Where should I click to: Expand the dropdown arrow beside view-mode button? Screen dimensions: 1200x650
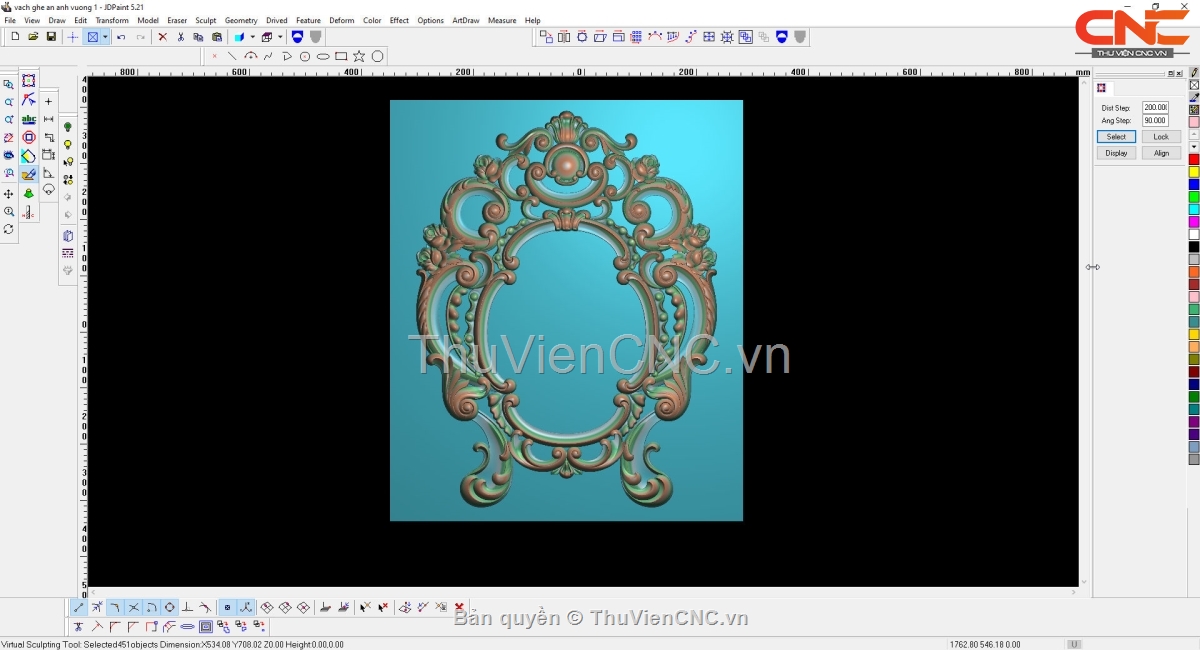105,37
